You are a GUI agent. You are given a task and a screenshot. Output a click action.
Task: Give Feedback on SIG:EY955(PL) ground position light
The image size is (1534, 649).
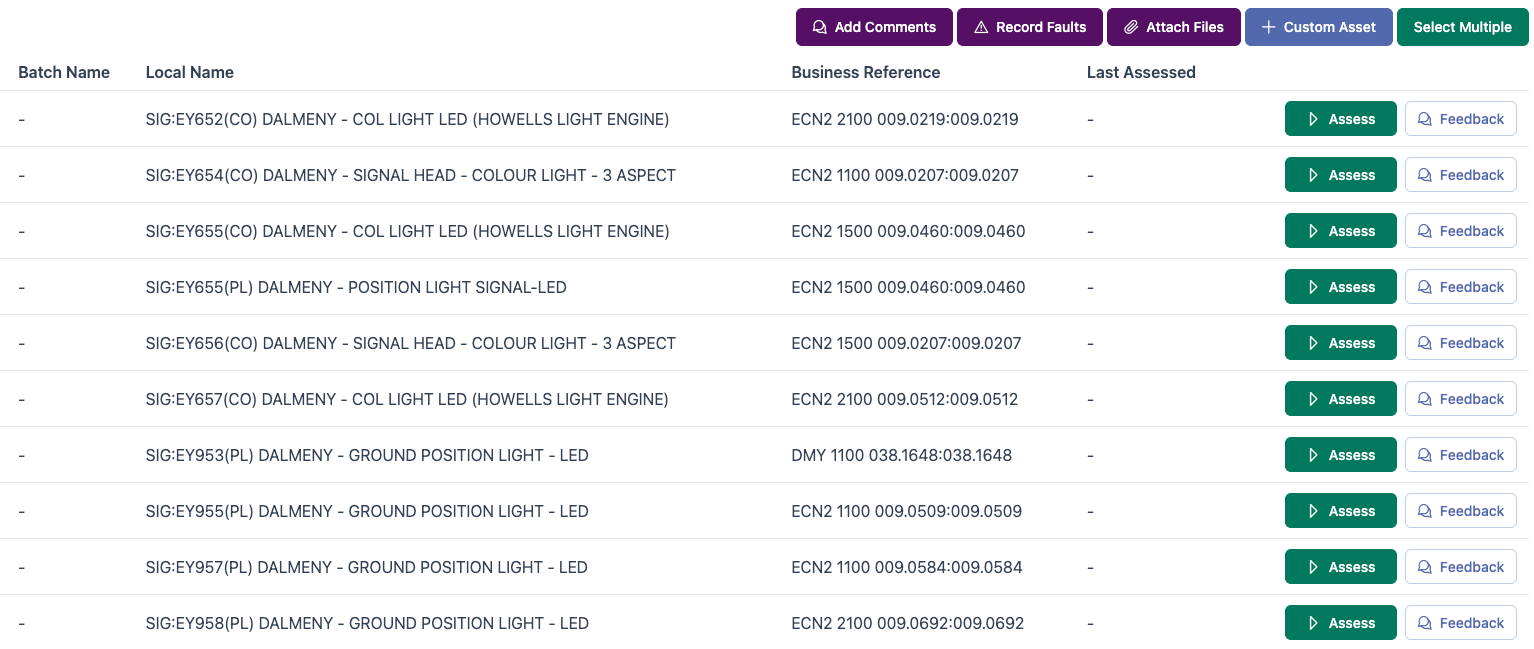1460,511
